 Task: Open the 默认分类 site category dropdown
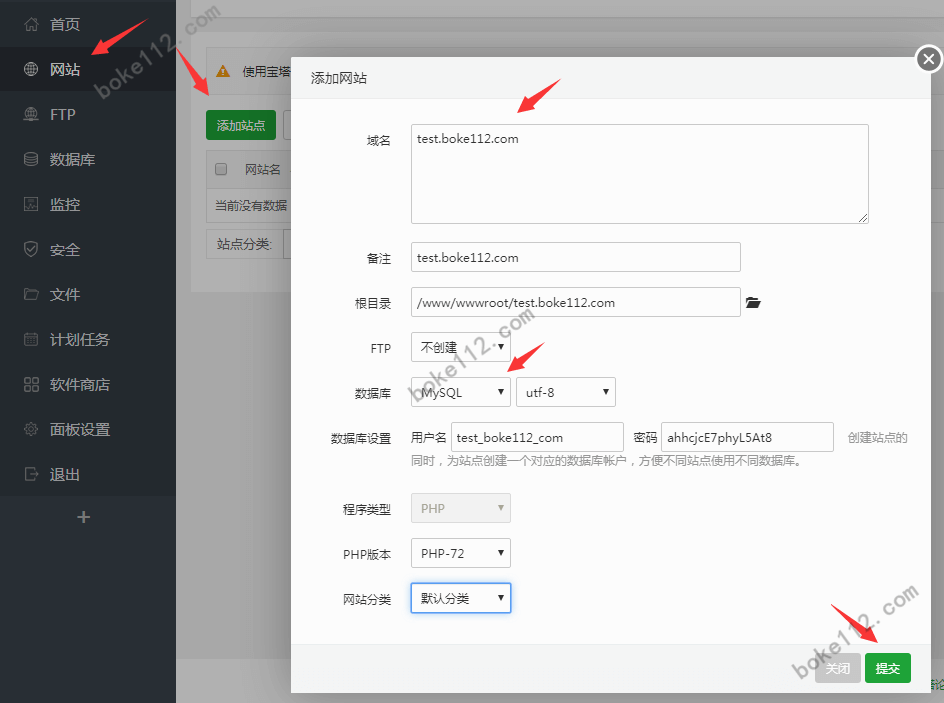(x=461, y=598)
